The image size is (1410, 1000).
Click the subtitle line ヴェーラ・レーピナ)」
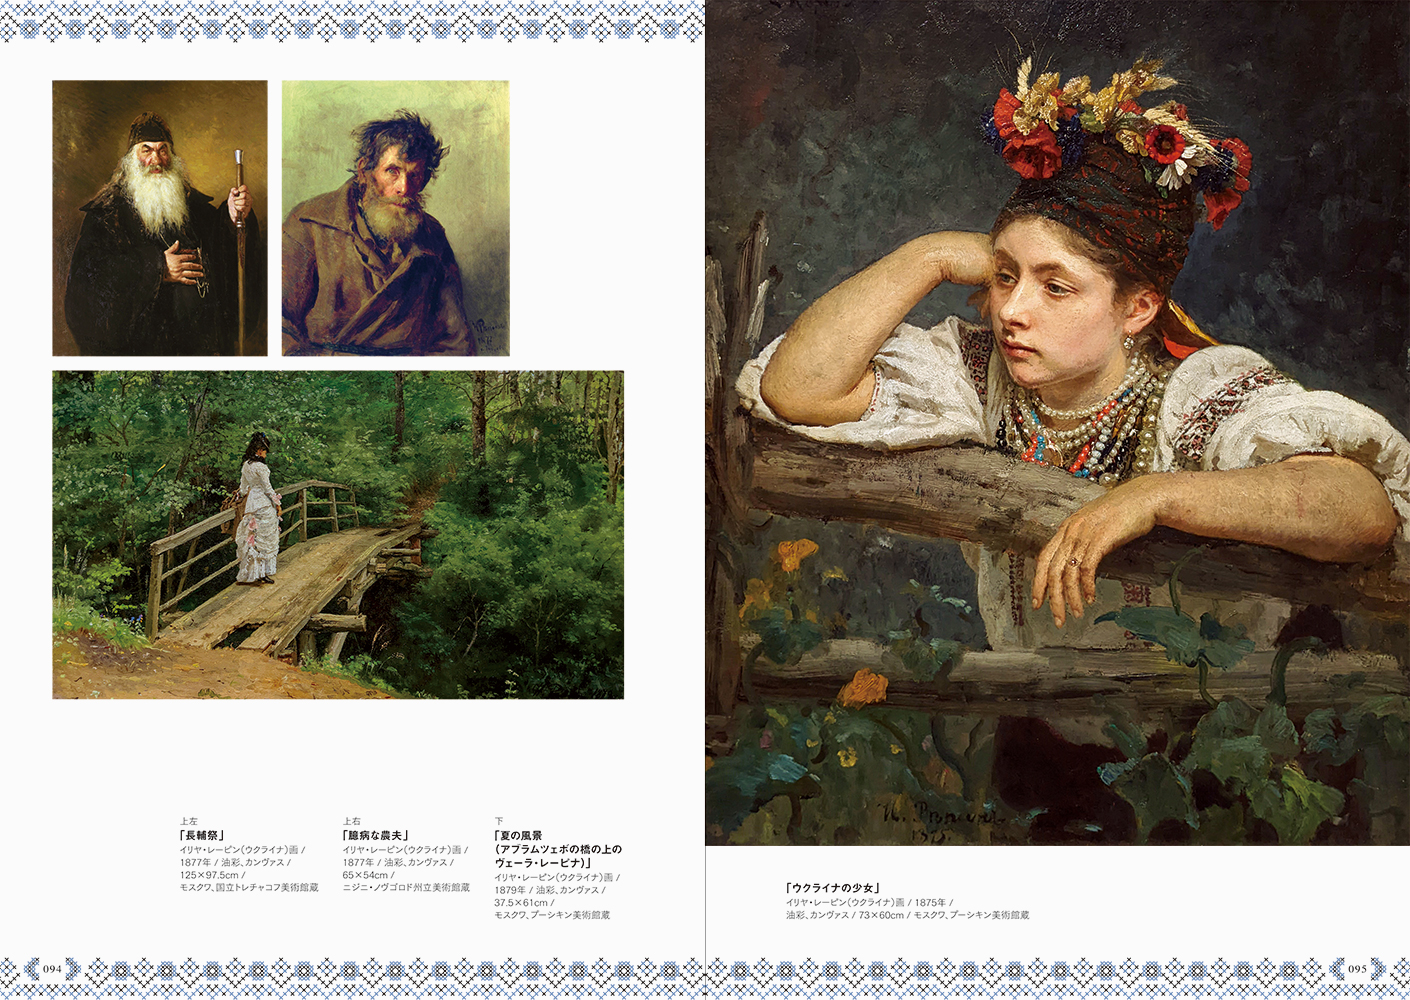click(x=544, y=862)
